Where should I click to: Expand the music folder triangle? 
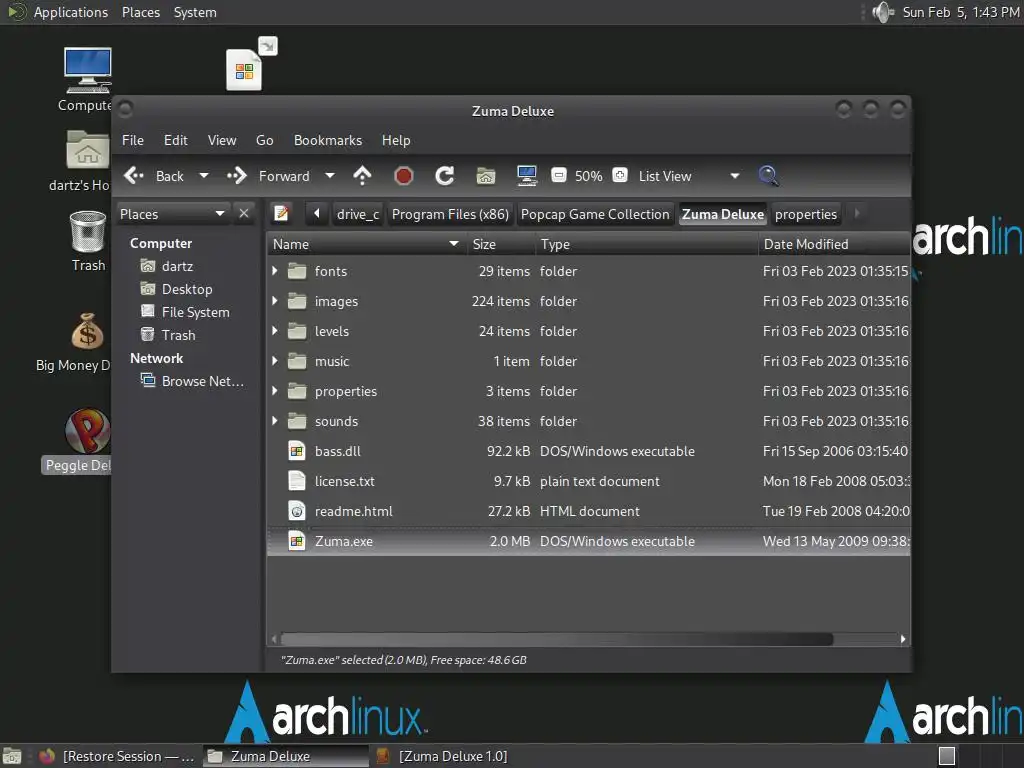click(x=275, y=361)
